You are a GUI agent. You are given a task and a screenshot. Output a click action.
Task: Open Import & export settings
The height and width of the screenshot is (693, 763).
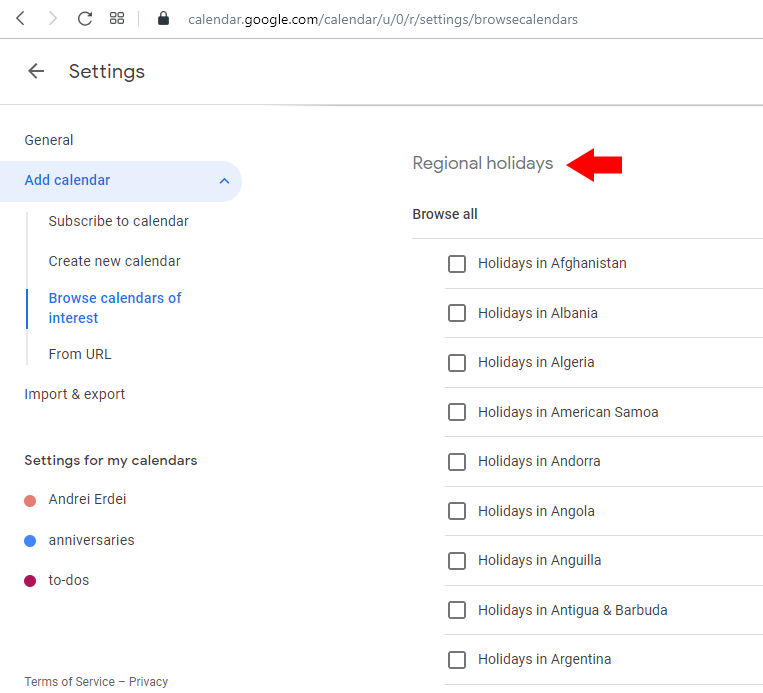point(75,394)
